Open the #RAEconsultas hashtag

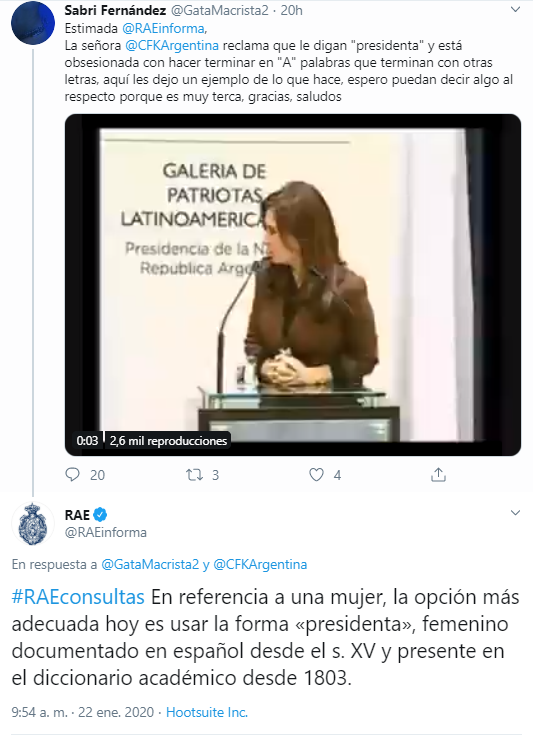pos(78,597)
